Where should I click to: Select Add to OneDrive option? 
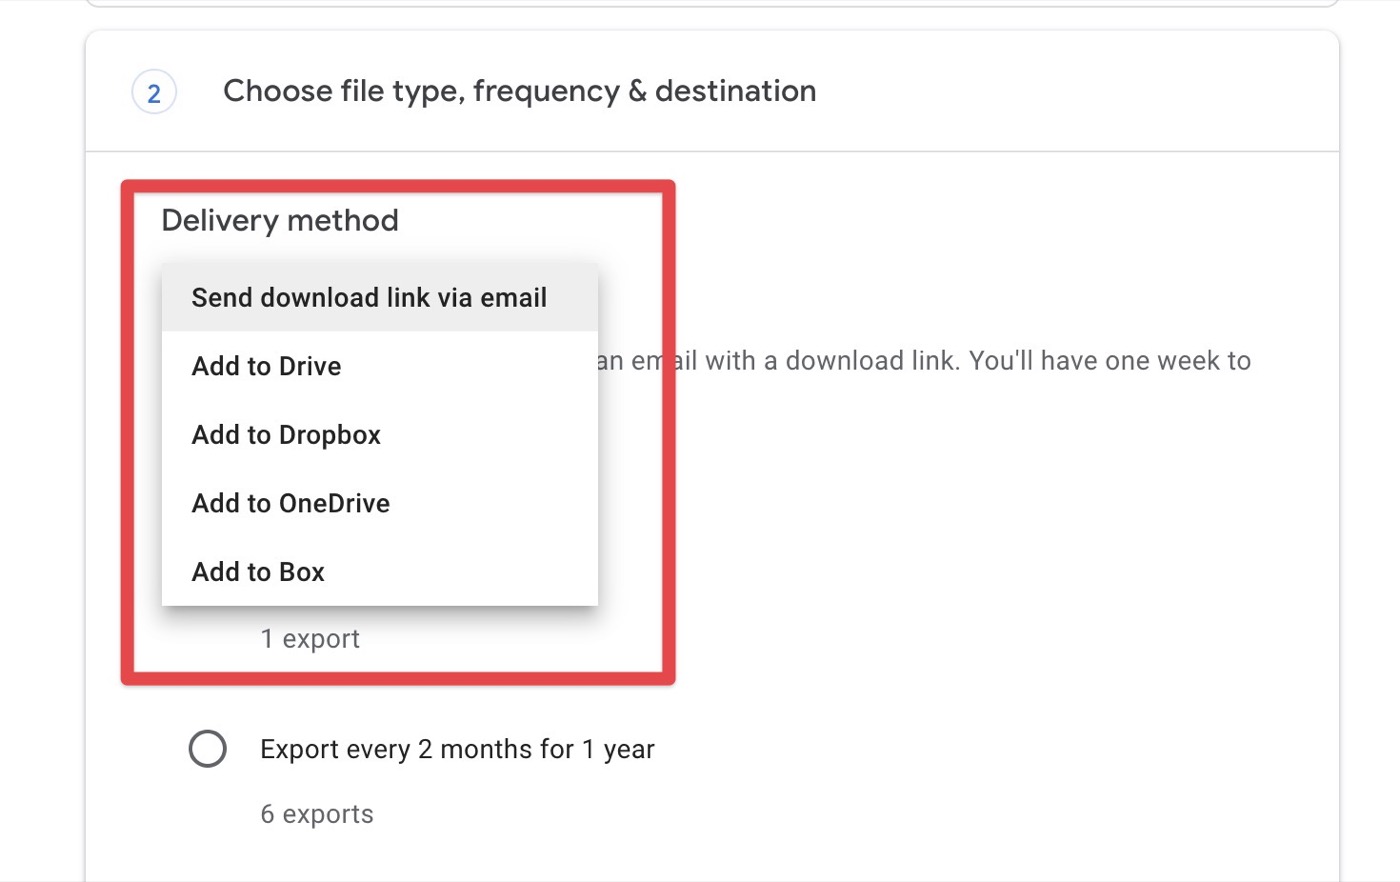[x=290, y=503]
